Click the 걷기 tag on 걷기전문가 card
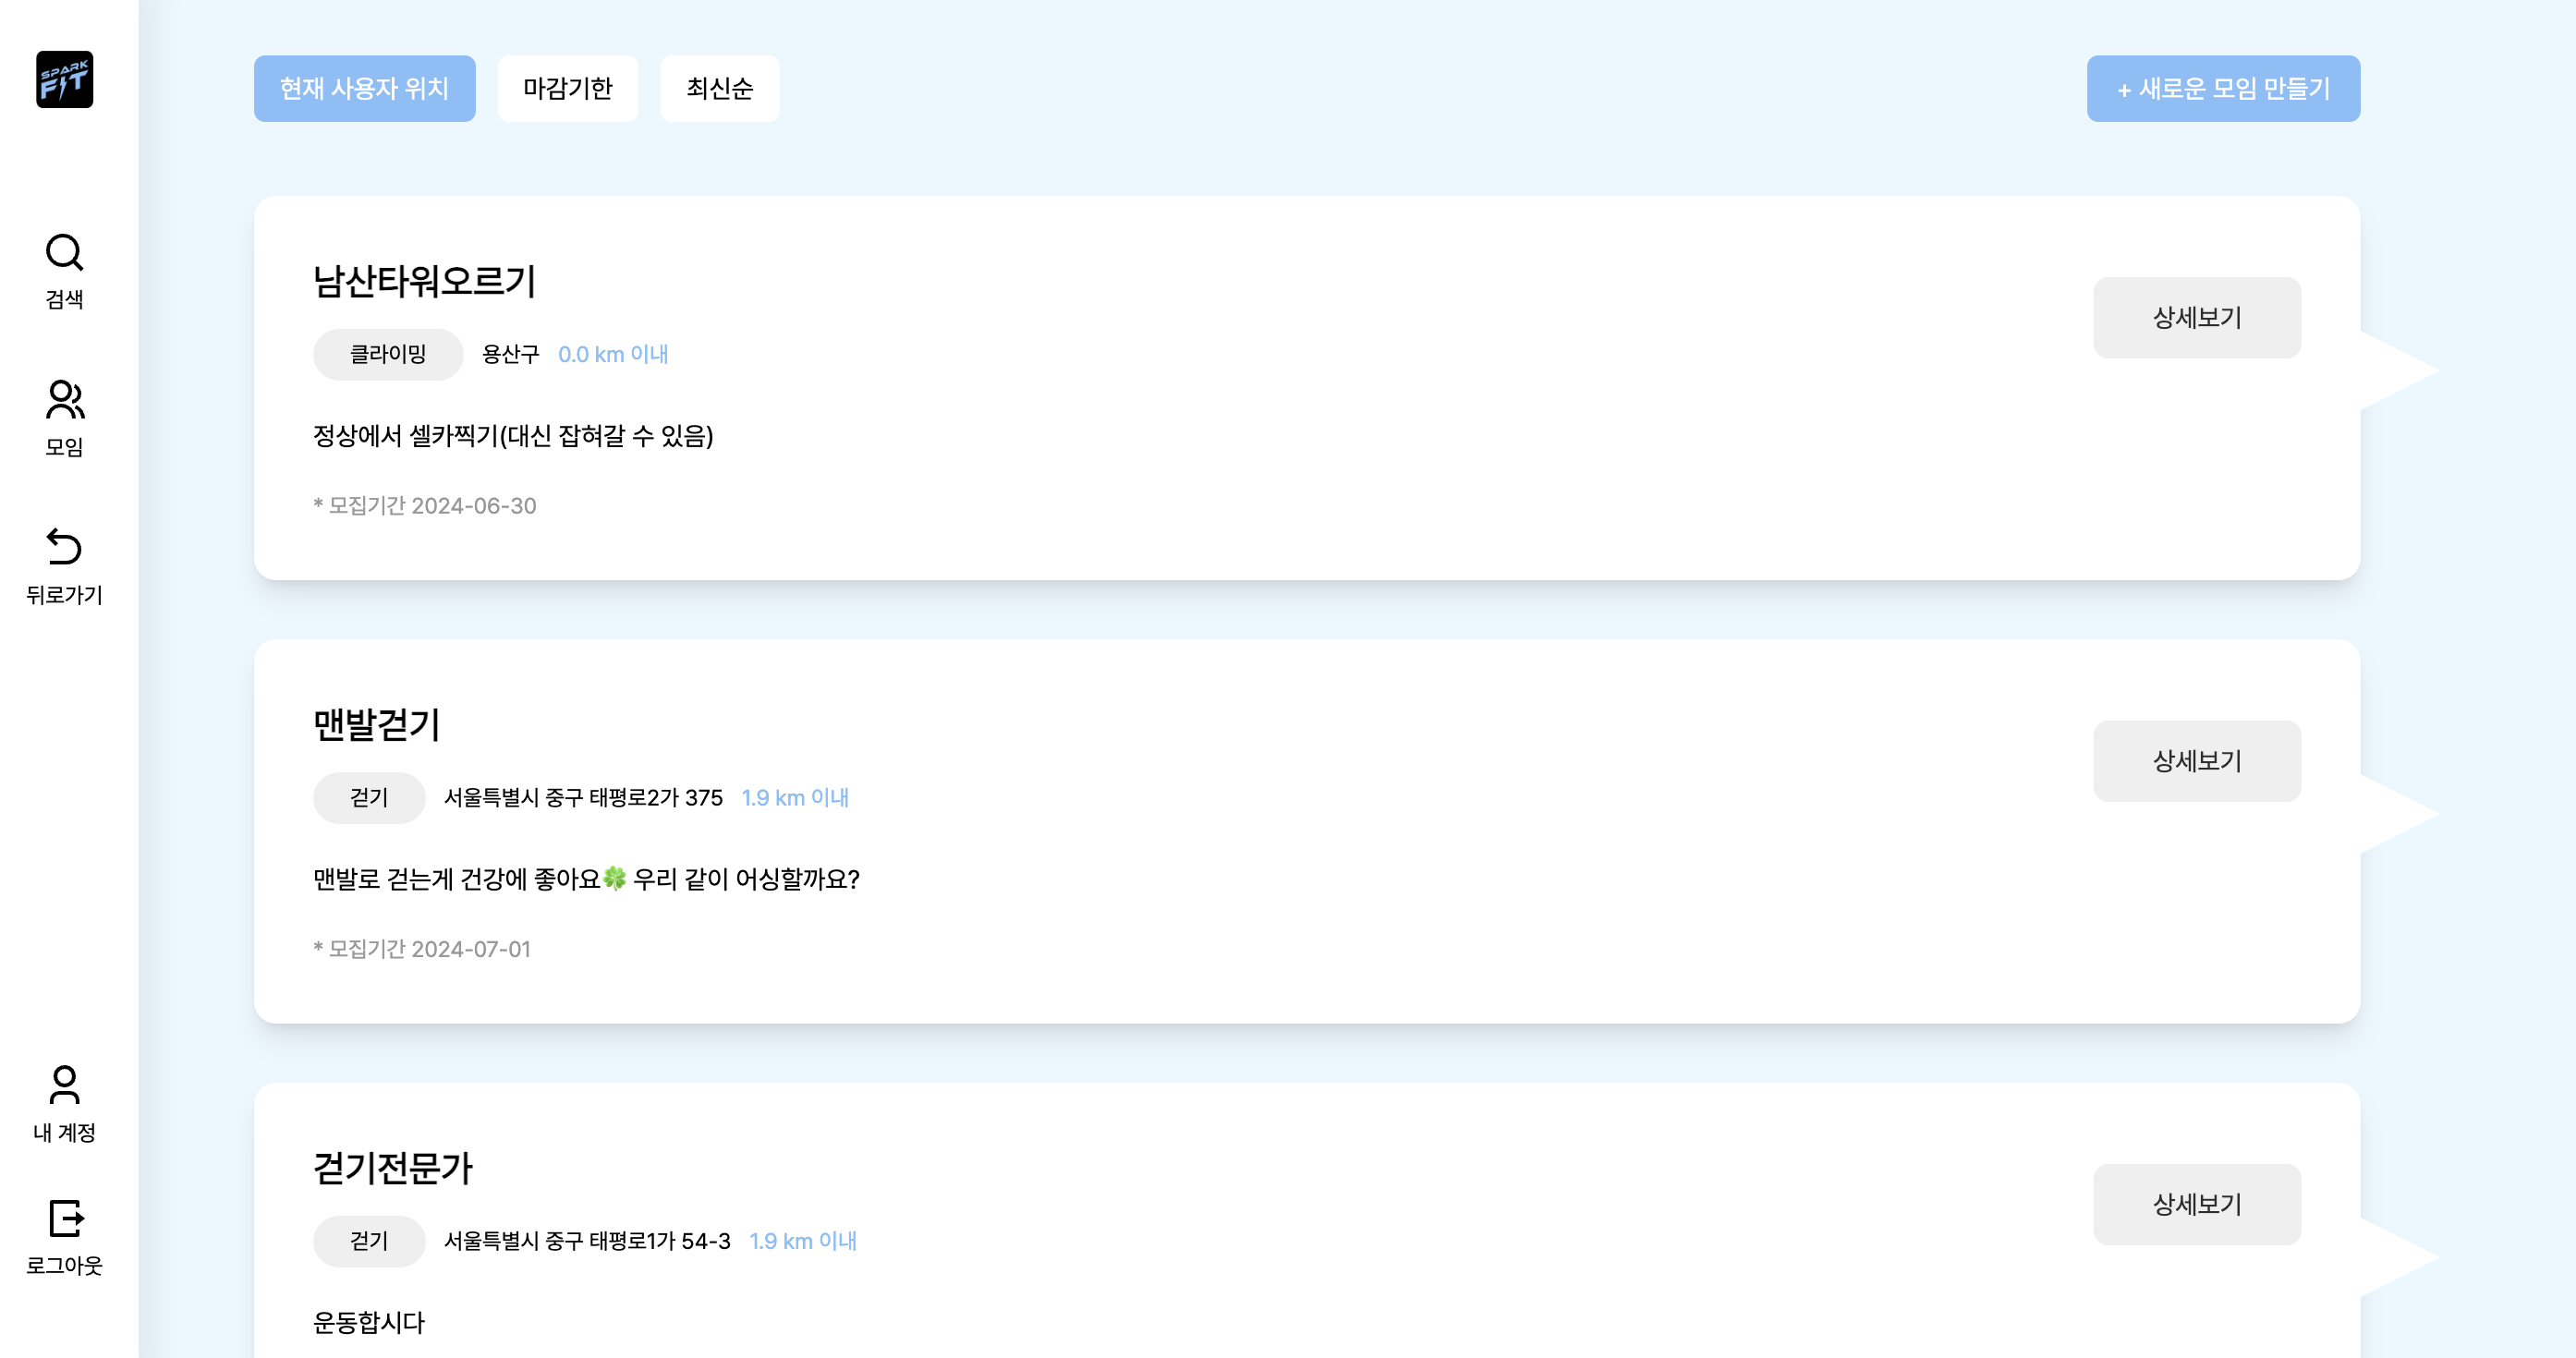The width and height of the screenshot is (2576, 1358). (368, 1241)
